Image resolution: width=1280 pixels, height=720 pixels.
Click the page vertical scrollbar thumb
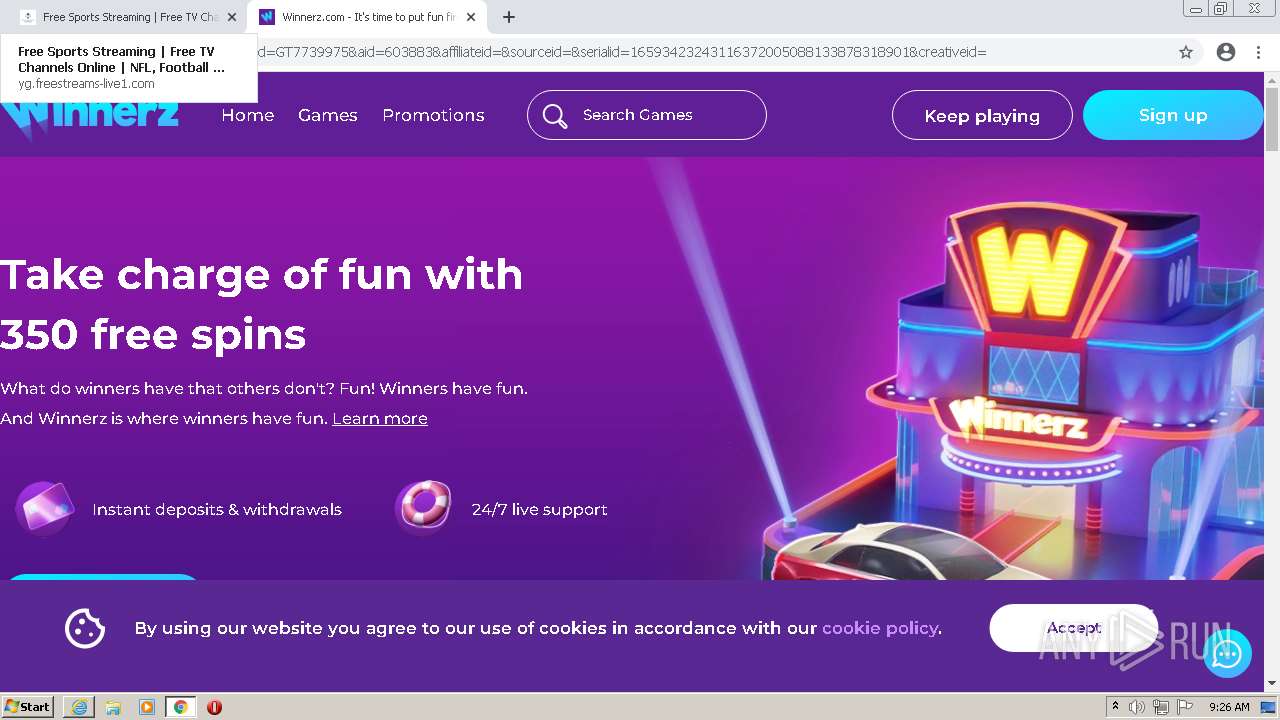1271,119
